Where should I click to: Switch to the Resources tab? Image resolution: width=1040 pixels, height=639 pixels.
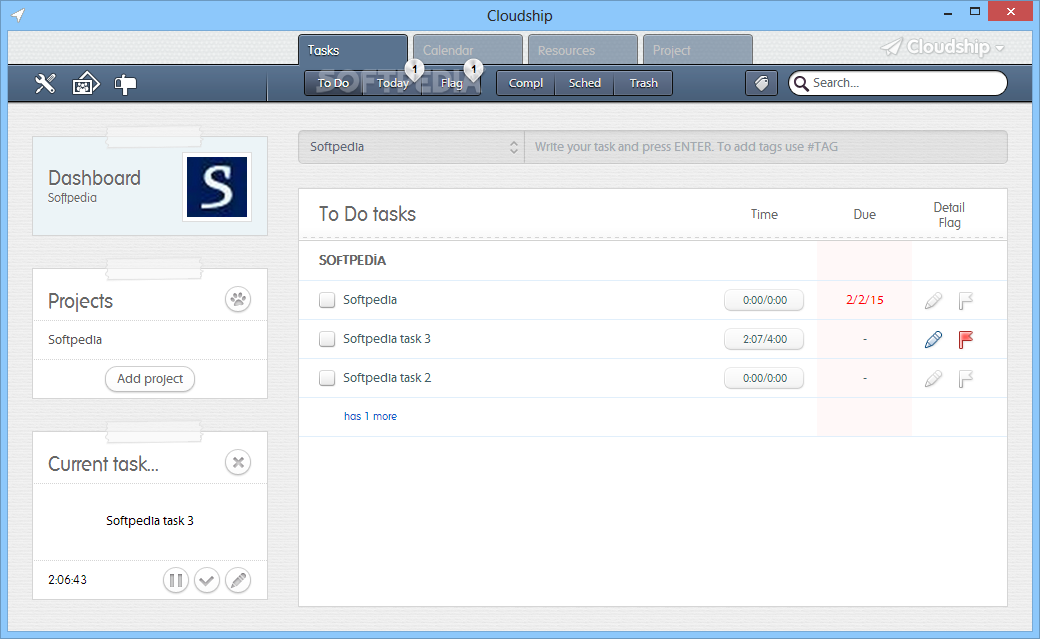tap(582, 50)
